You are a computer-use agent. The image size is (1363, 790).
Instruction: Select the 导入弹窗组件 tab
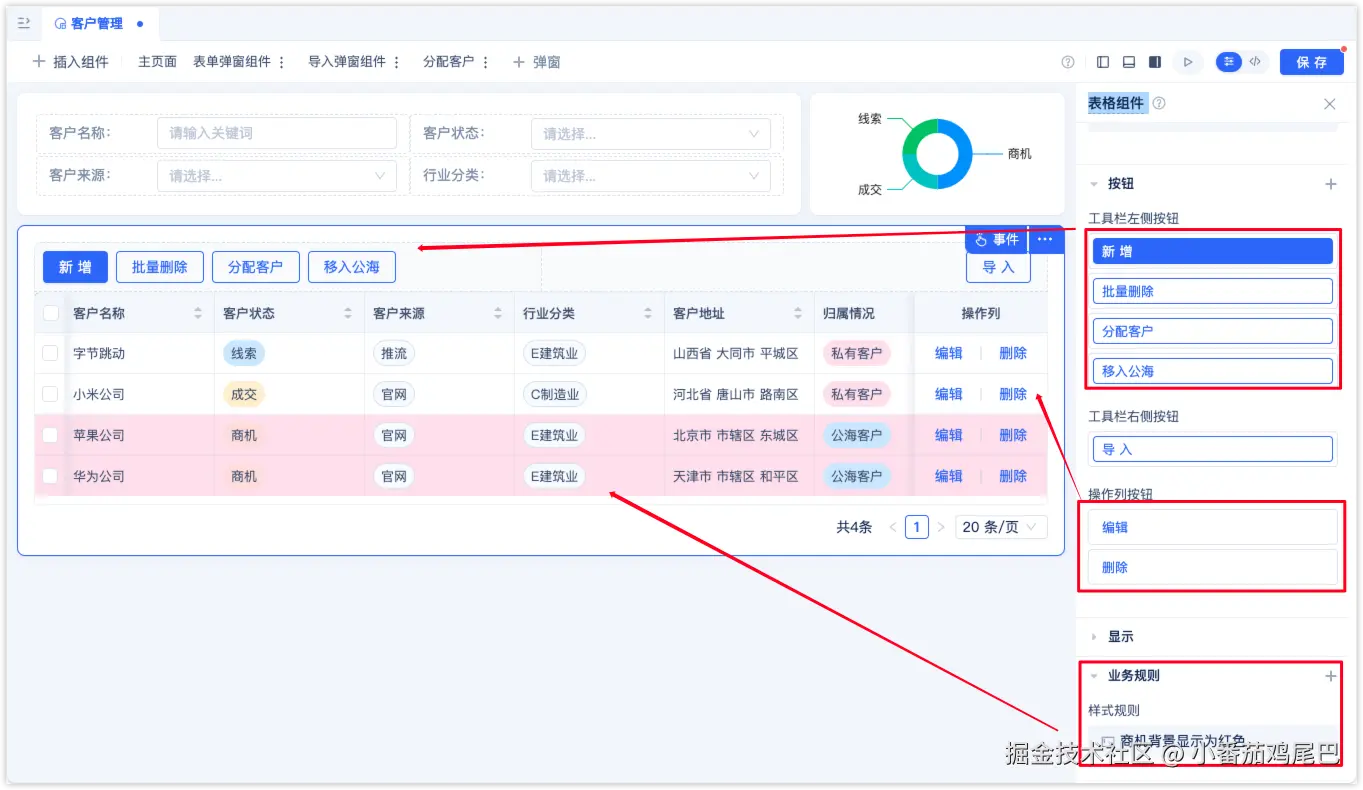click(347, 62)
